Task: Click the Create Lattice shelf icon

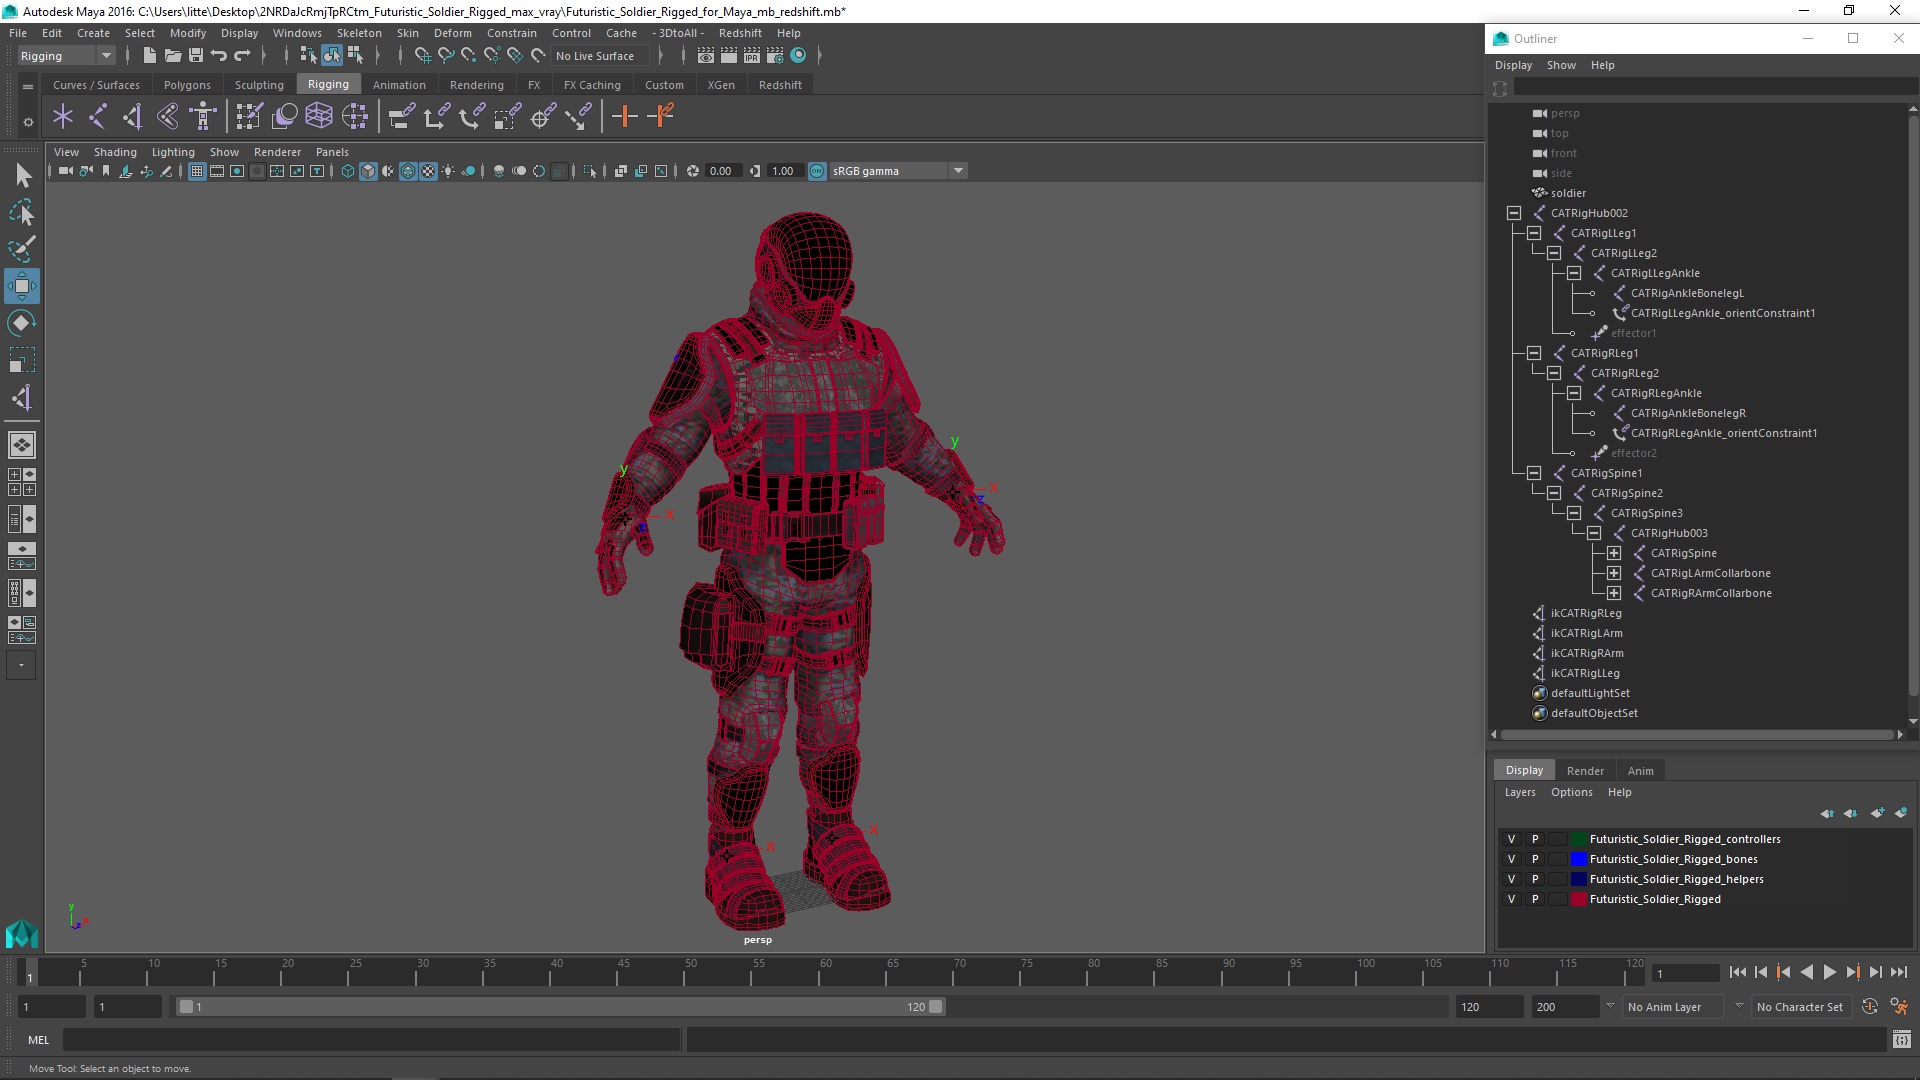Action: coord(319,117)
